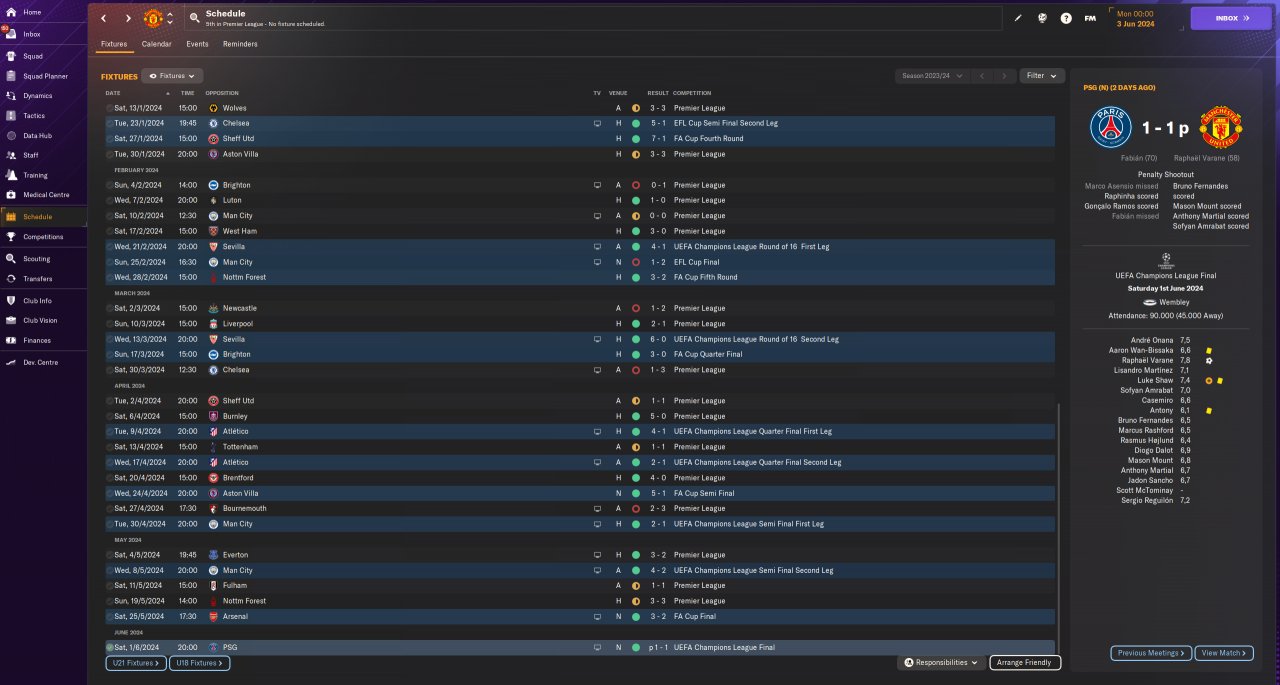Switch to the Fixtures tab

[x=114, y=44]
